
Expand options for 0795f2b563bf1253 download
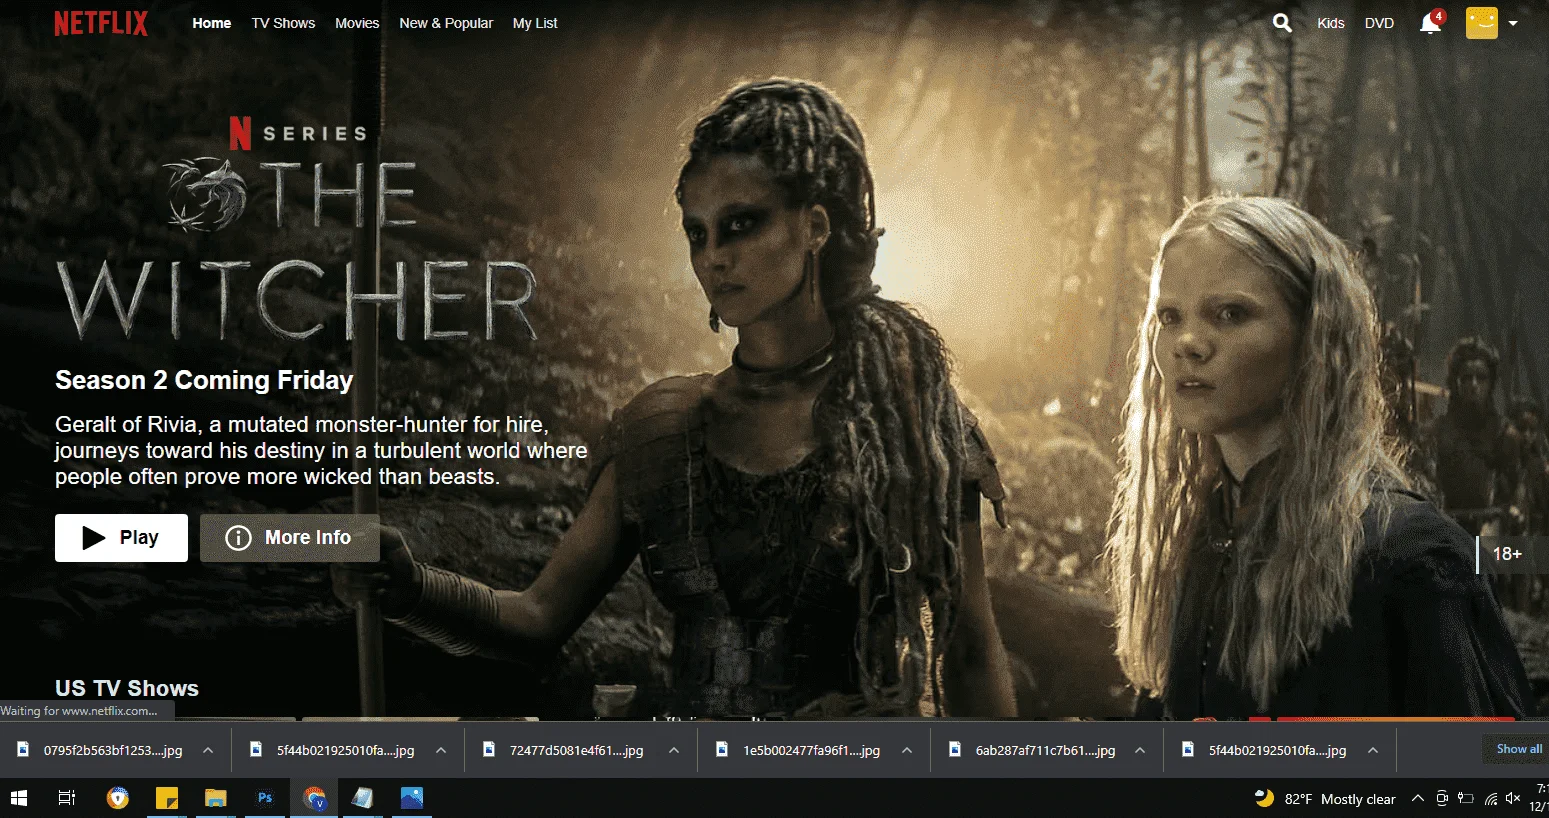tap(208, 750)
